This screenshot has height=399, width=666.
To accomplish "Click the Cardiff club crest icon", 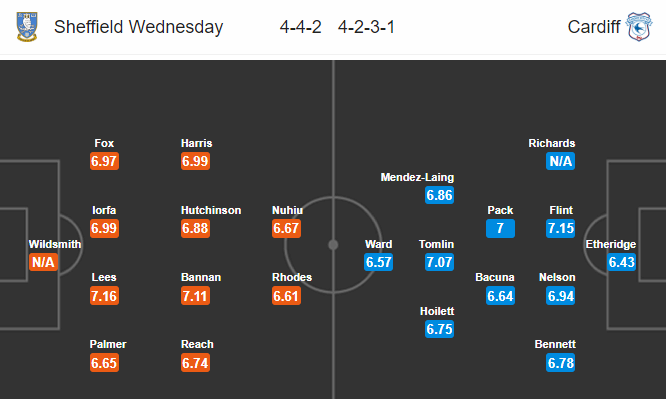I will (638, 27).
